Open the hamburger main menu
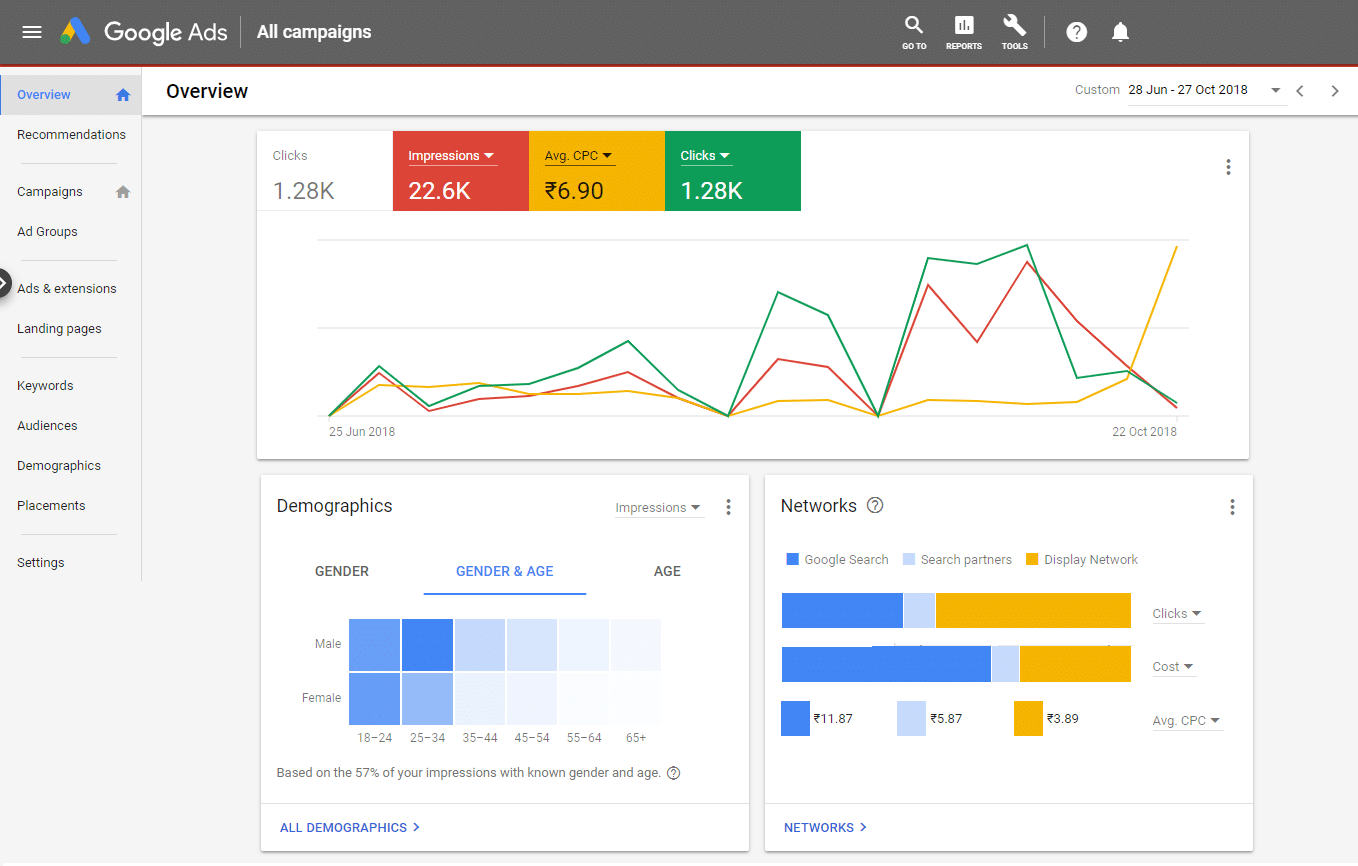 click(32, 31)
